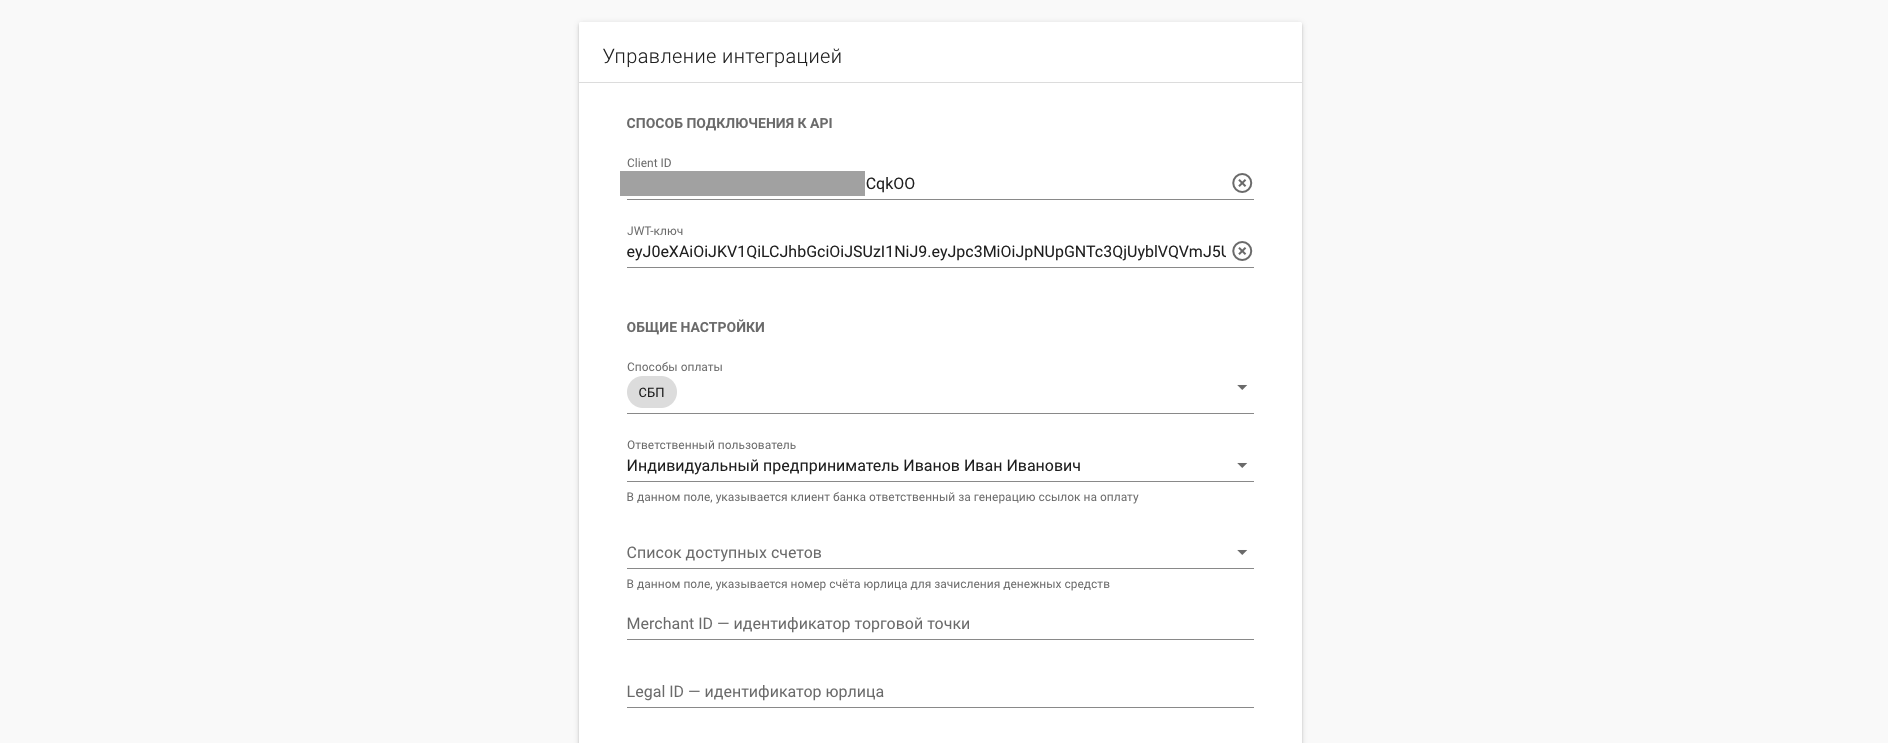Click the hint about зачисления денежных средств
1888x743 pixels.
(868, 584)
